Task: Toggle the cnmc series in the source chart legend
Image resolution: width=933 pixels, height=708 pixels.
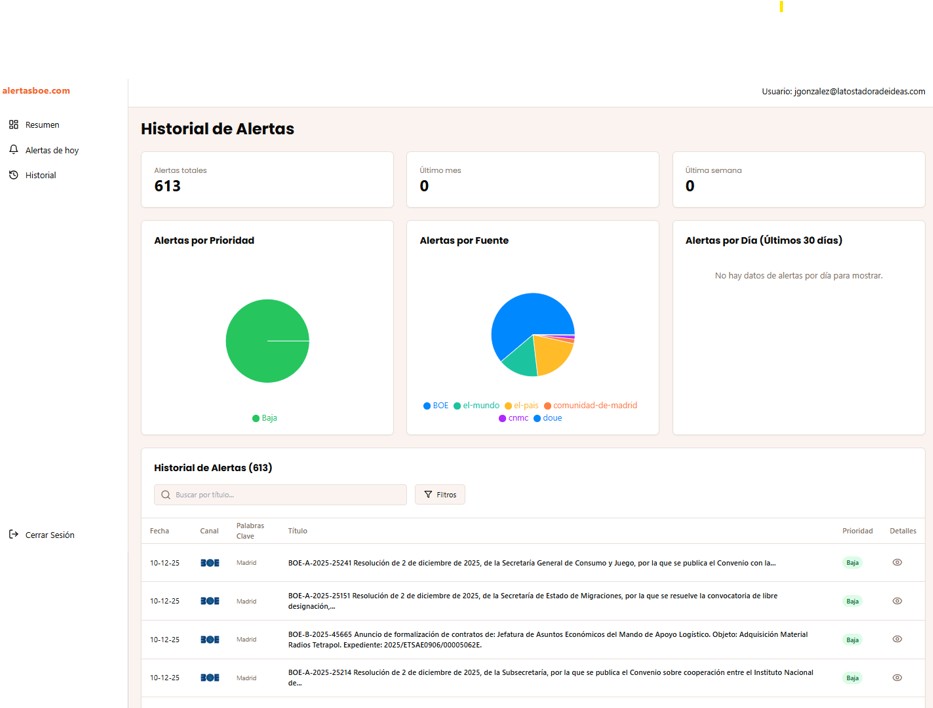Action: click(x=515, y=418)
